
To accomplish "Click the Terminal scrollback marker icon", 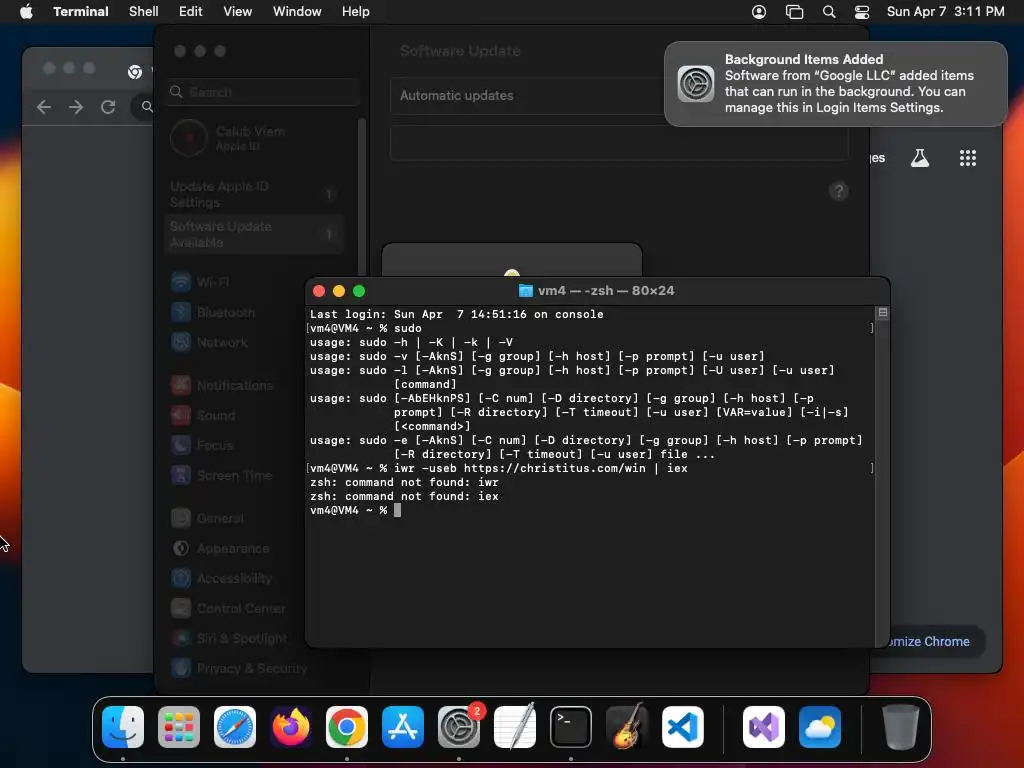I will point(882,313).
